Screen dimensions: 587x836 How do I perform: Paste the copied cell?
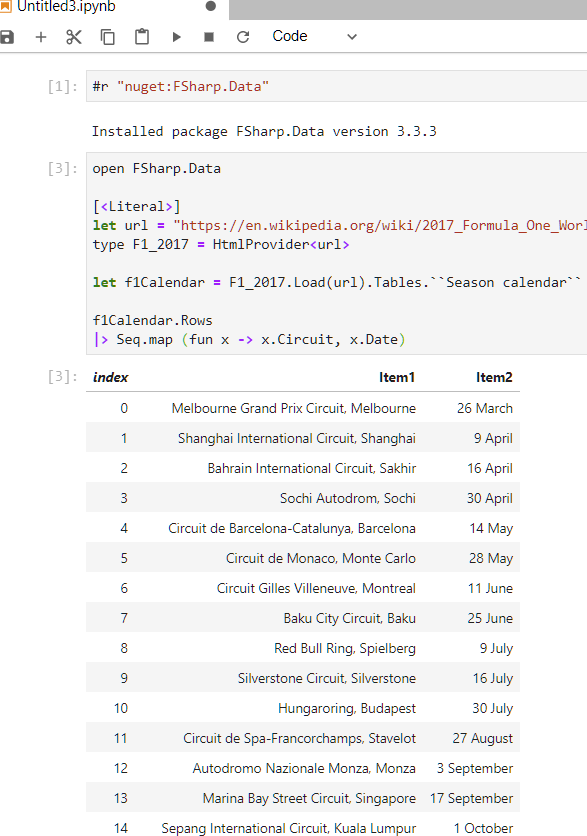[140, 36]
